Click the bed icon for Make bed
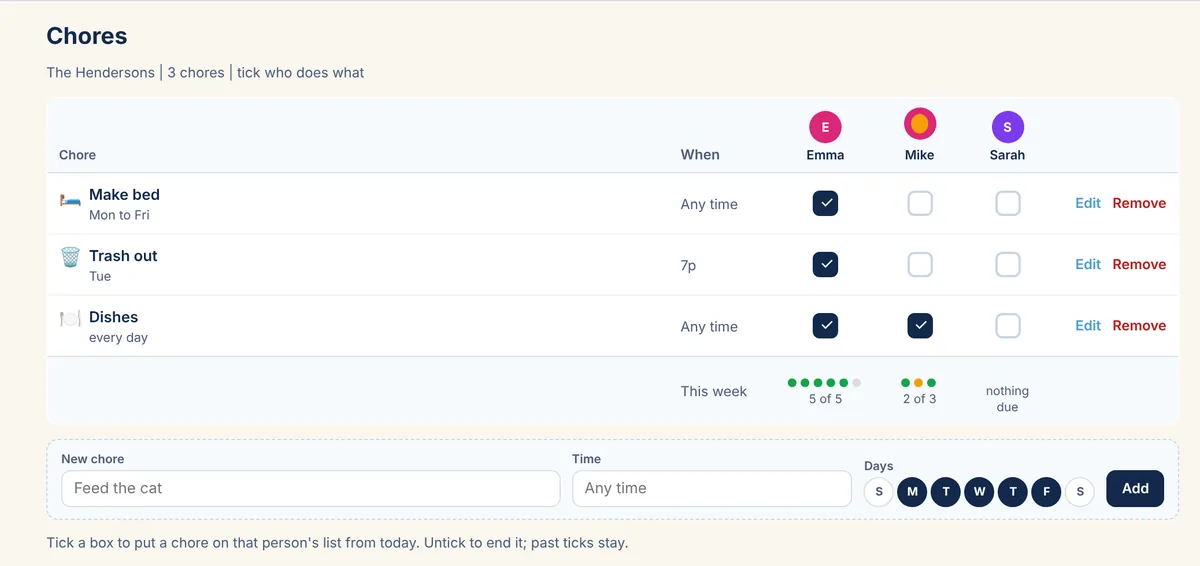The image size is (1200, 566). point(70,199)
